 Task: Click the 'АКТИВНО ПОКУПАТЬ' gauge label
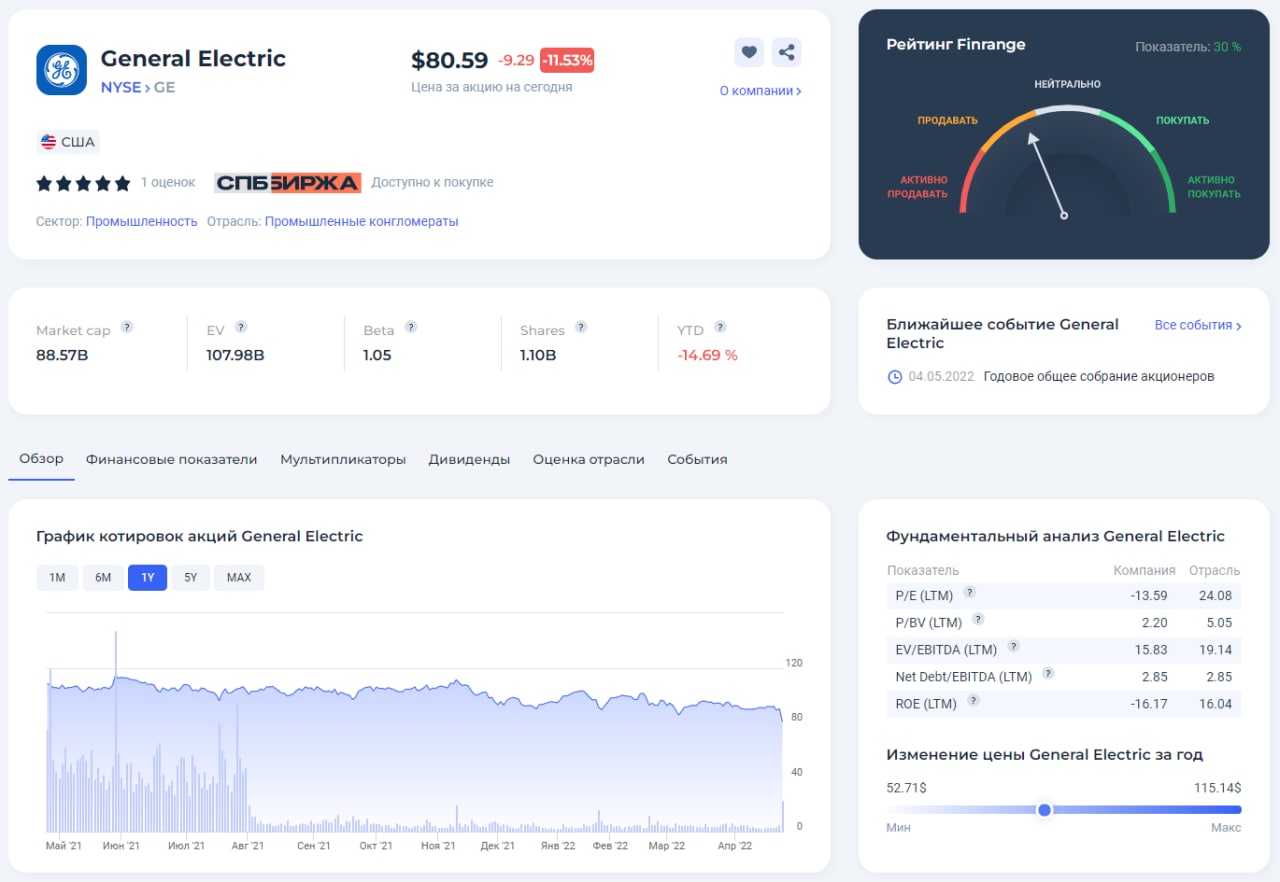[1214, 187]
